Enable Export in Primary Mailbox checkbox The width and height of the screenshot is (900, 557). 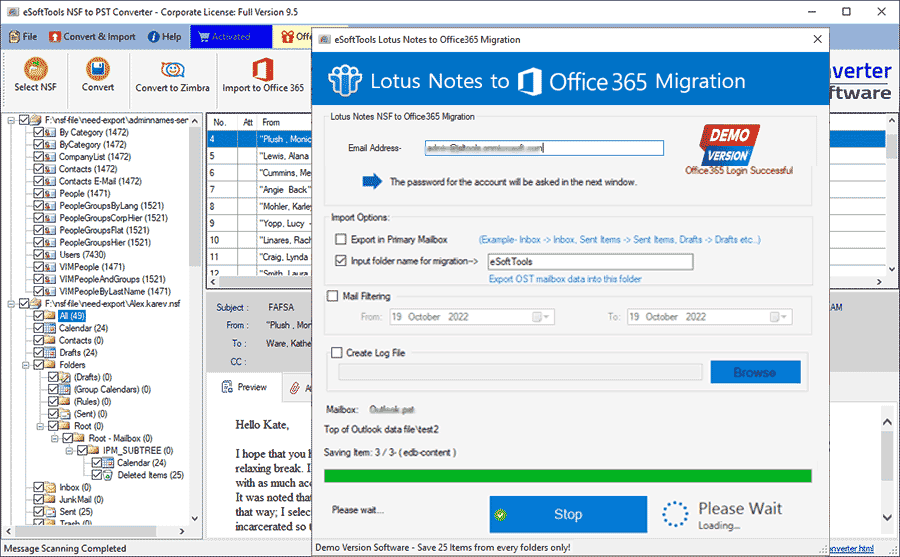(341, 239)
